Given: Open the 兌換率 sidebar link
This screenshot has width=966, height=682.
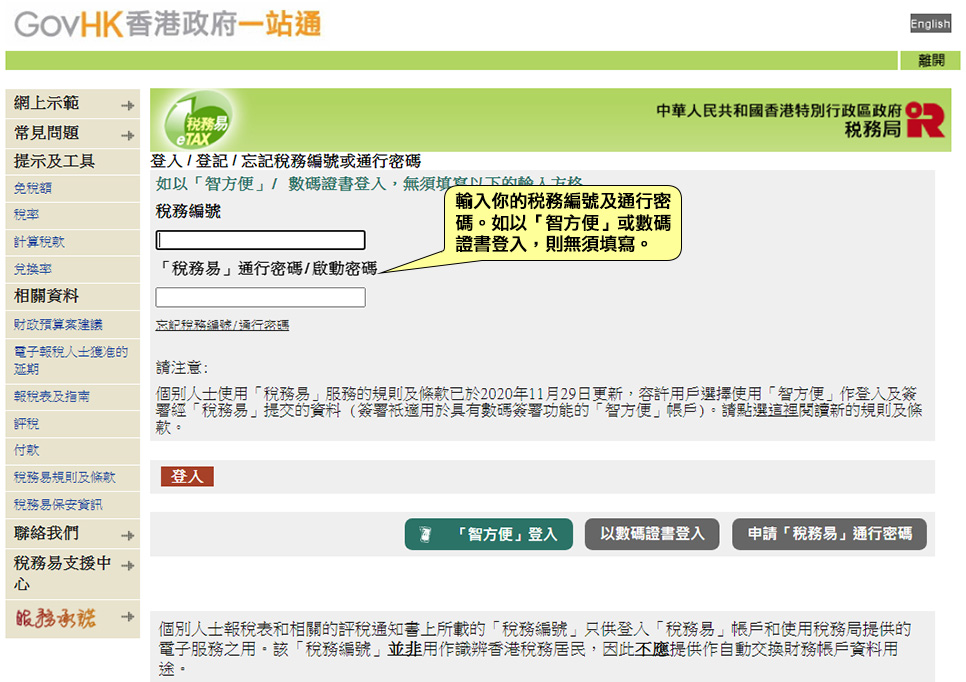Looking at the screenshot, I should click(x=33, y=269).
